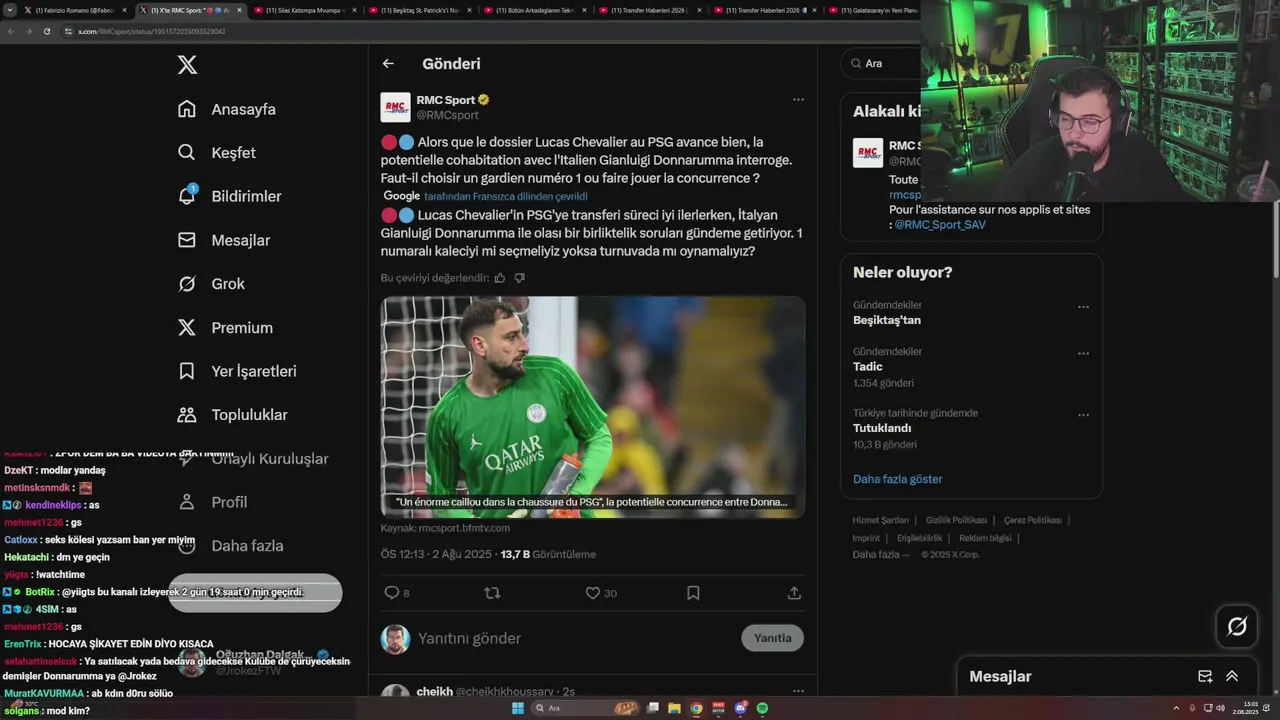Switch to Silas Katompa Mvumpa tab

[x=303, y=10]
